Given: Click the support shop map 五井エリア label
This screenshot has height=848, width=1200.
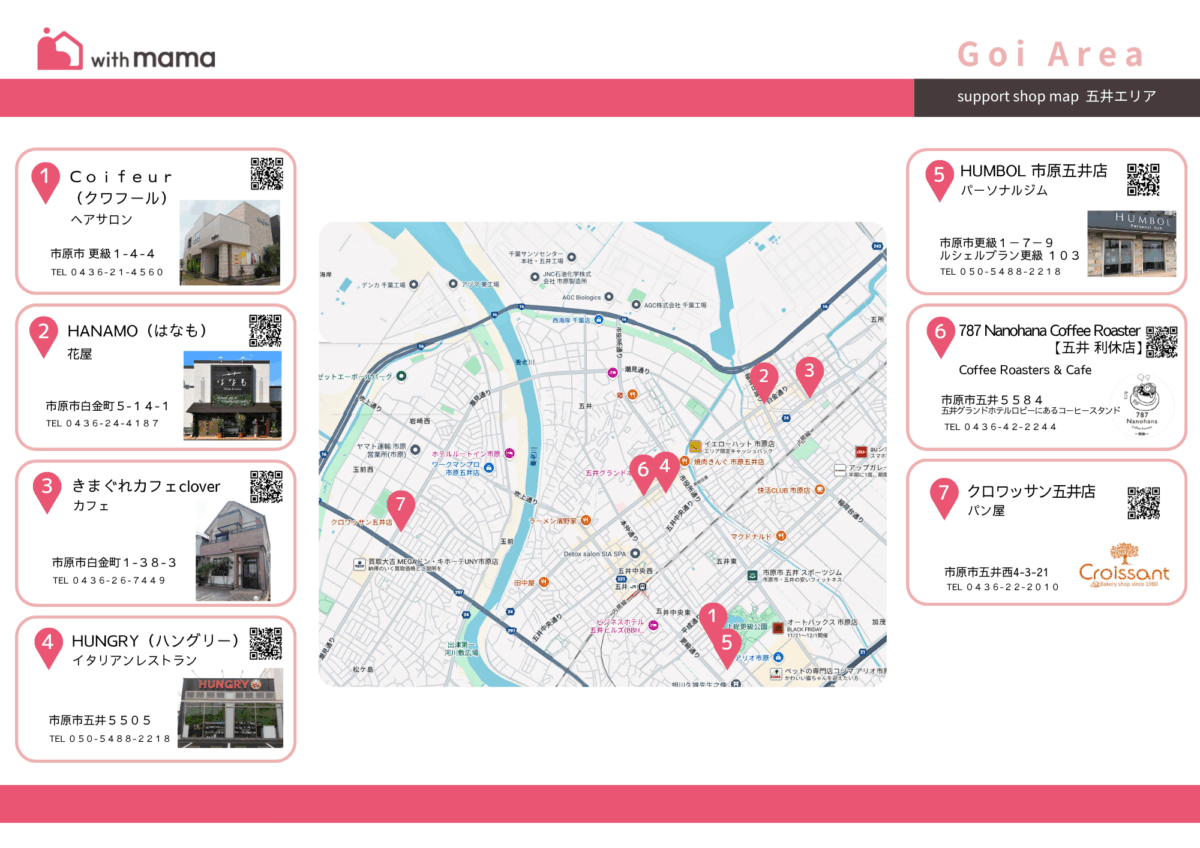Looking at the screenshot, I should 1056,97.
